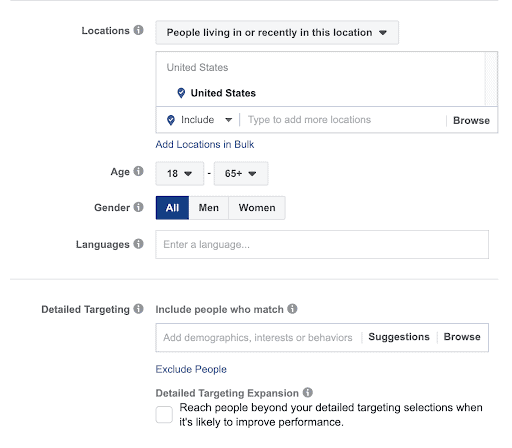Screen dimensions: 512x448
Task: Open the minimum age 18 dropdown
Action: click(x=180, y=173)
